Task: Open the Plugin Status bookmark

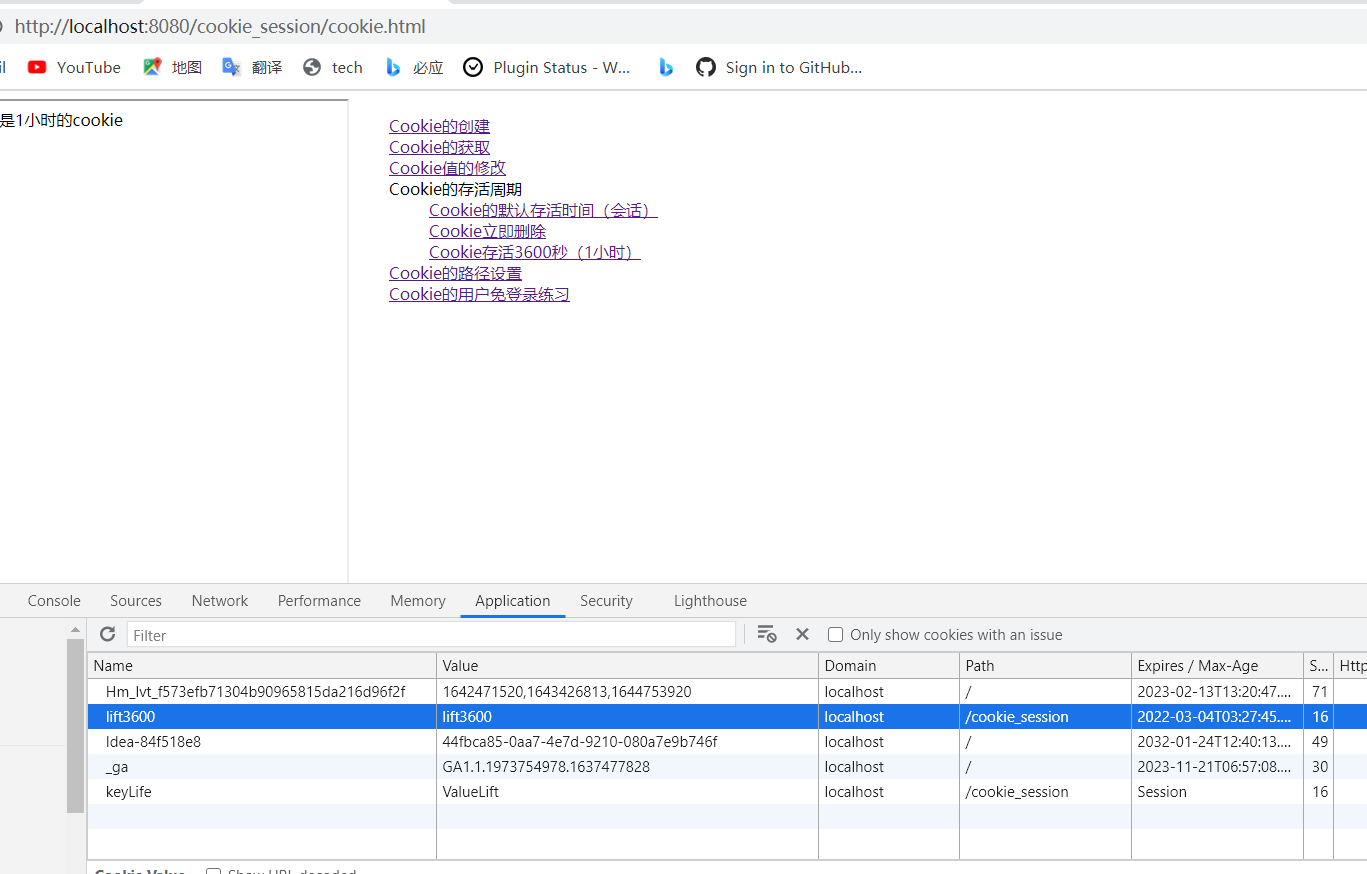Action: pos(548,67)
